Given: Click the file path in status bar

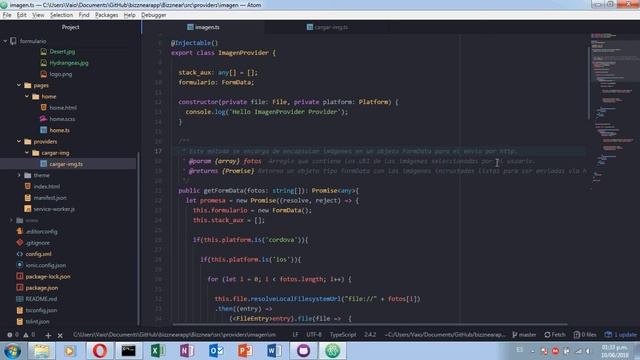Looking at the screenshot, I should pos(175,335).
